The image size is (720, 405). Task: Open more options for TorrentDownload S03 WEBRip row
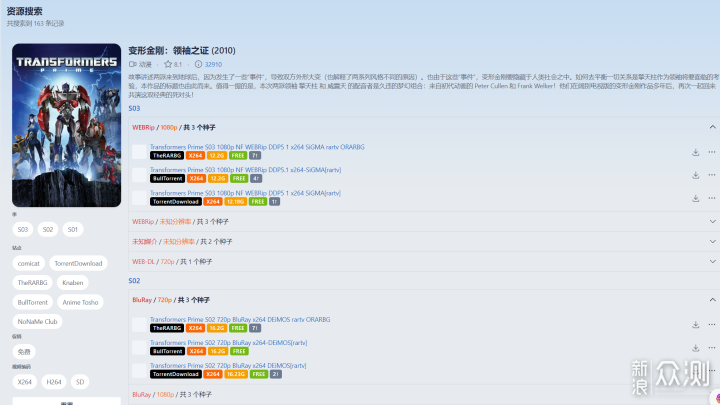click(712, 198)
